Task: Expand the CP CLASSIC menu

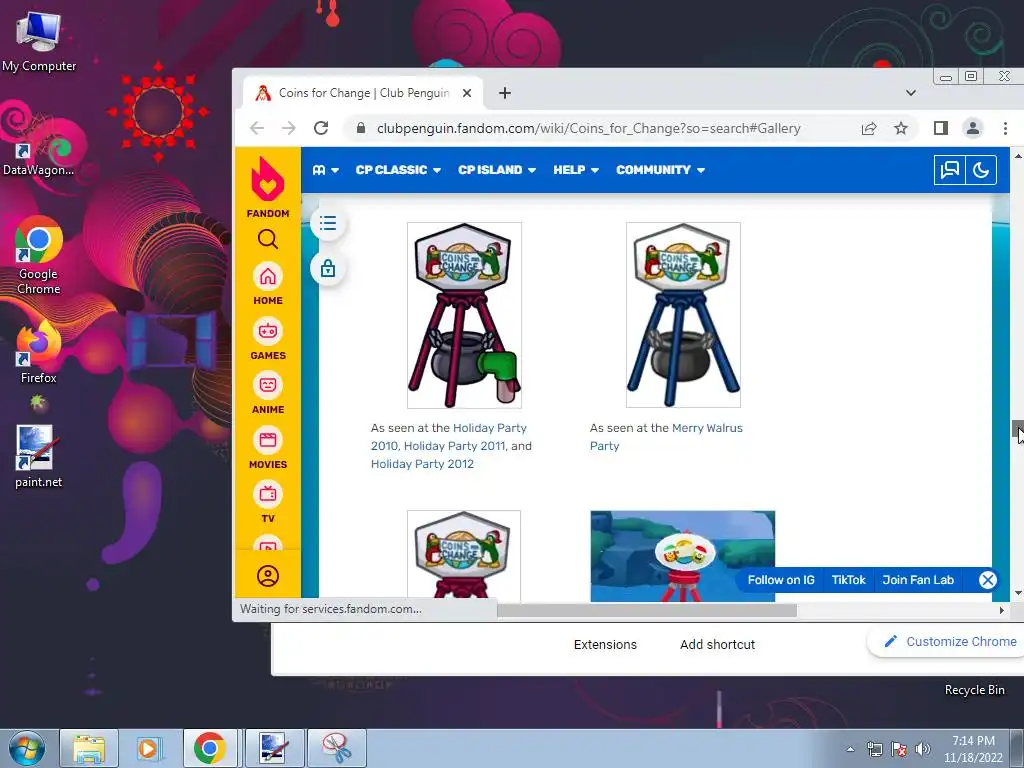Action: tap(398, 170)
